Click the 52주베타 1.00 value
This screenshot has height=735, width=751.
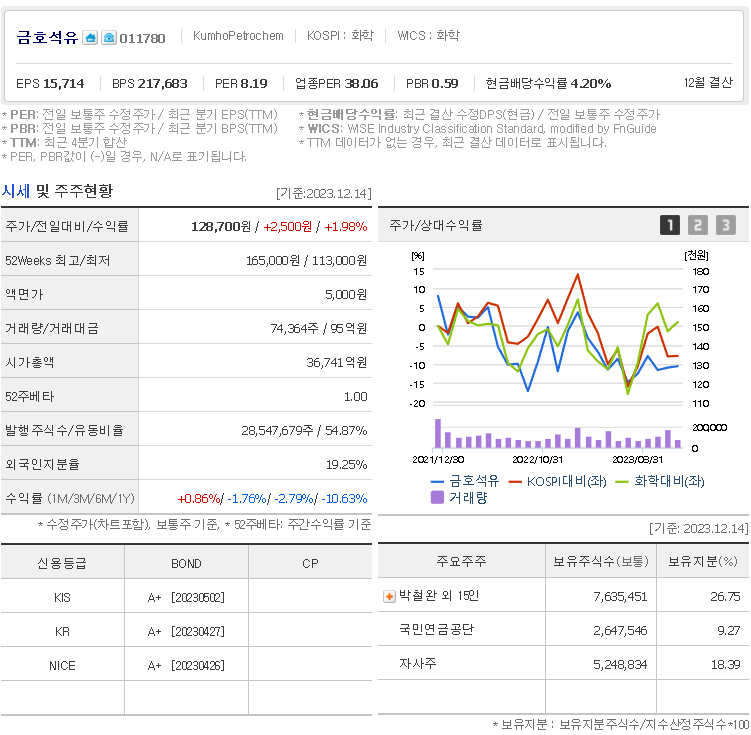click(x=355, y=396)
